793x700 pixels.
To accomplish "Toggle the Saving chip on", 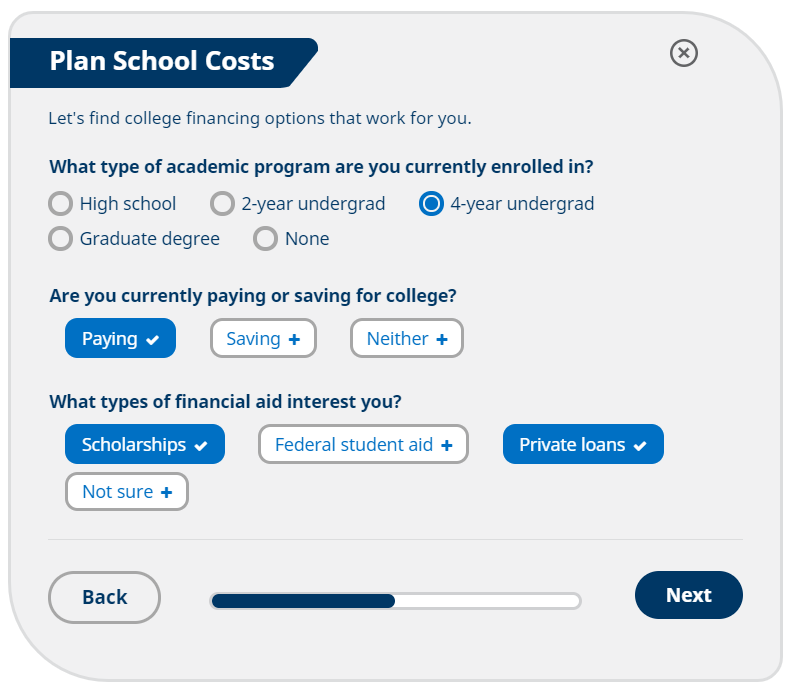I will click(x=263, y=338).
